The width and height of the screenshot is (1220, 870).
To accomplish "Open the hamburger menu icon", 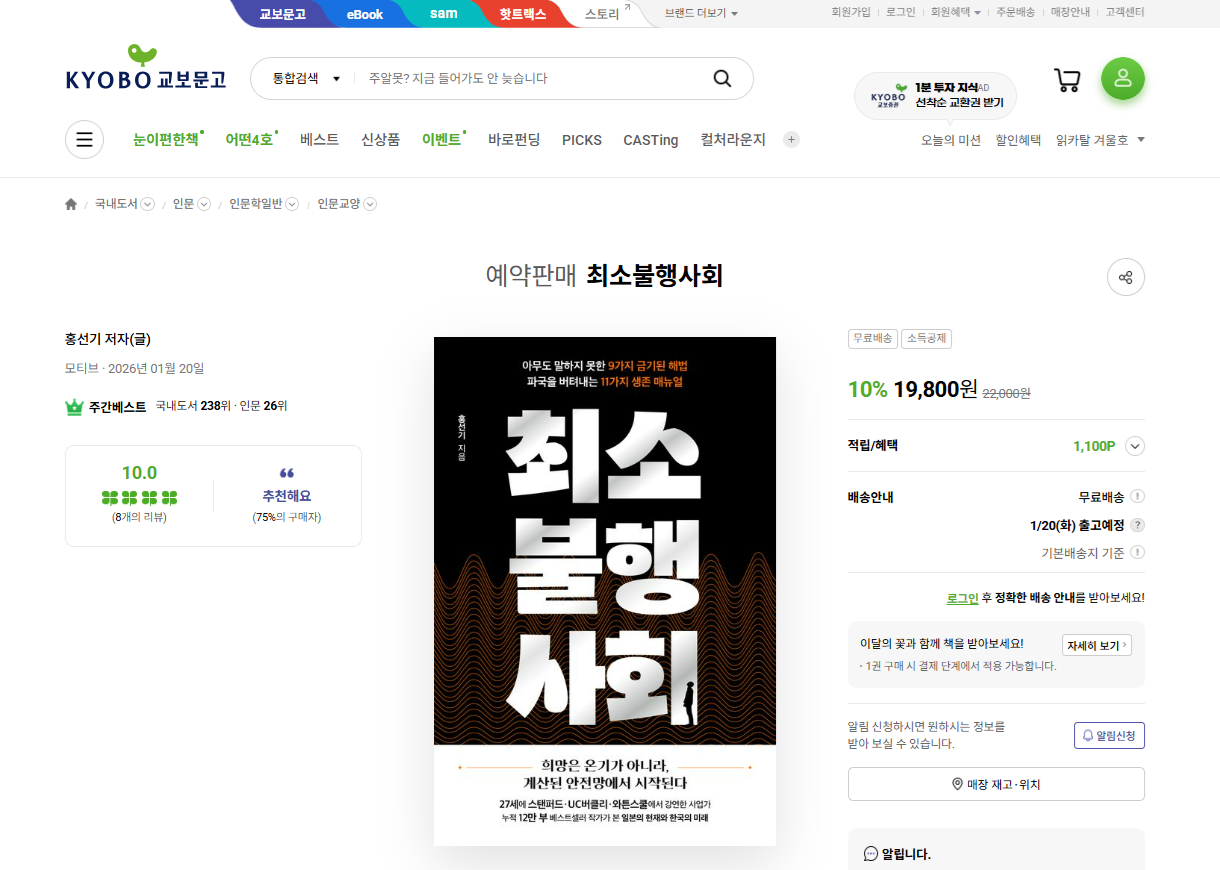I will coord(84,139).
